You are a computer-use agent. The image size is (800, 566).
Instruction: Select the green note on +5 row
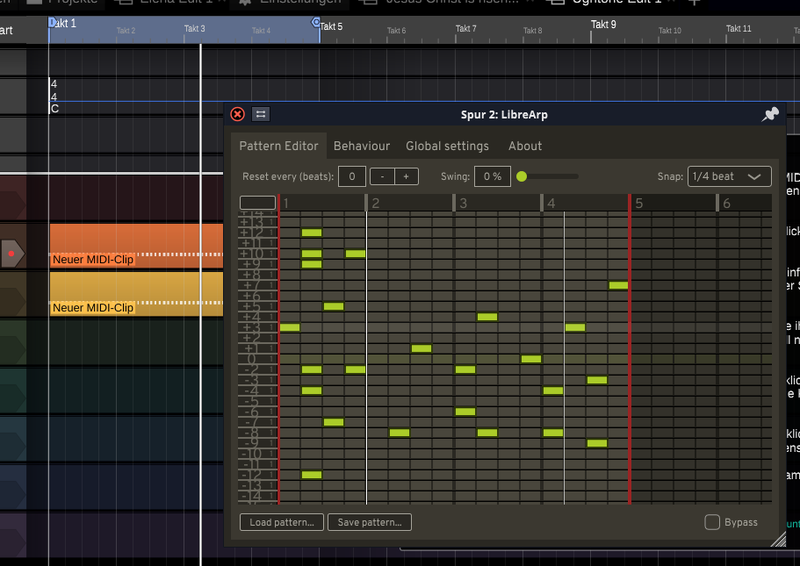[x=334, y=306]
